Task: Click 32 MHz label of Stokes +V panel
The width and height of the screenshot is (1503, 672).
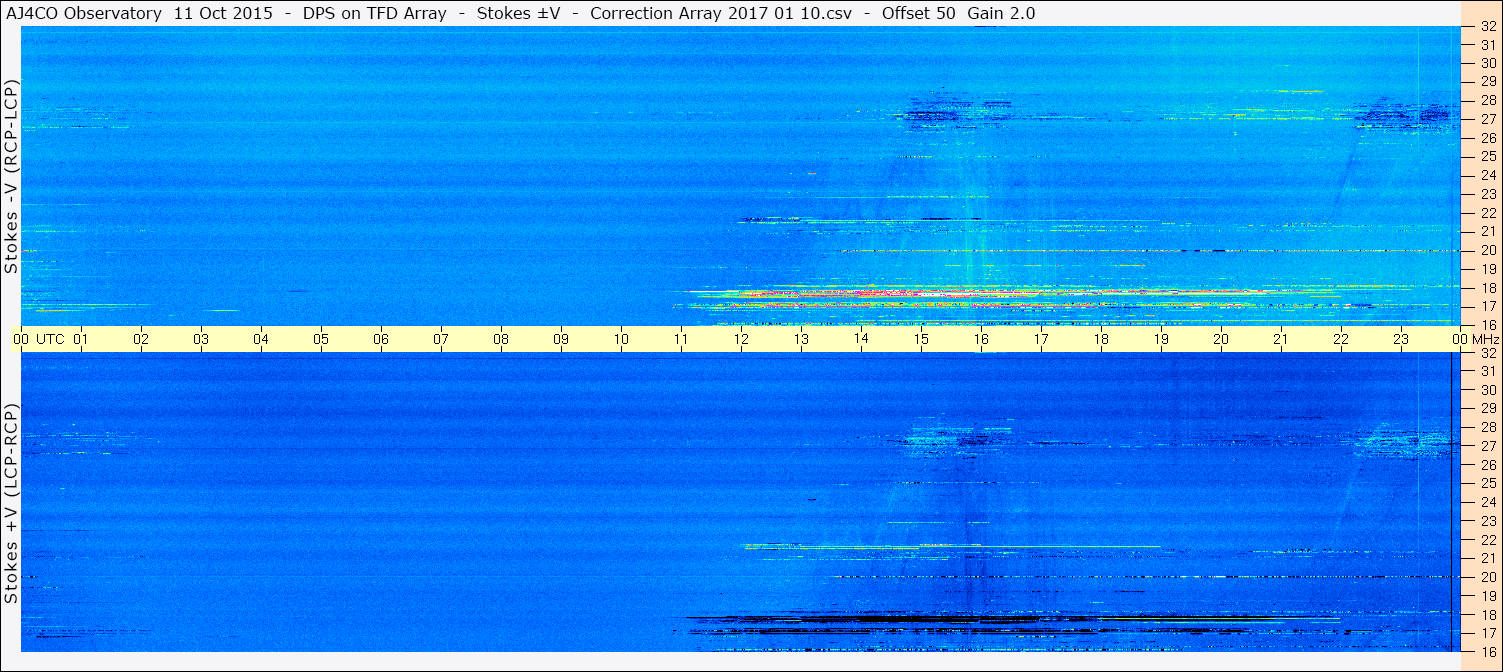Action: pos(1488,353)
